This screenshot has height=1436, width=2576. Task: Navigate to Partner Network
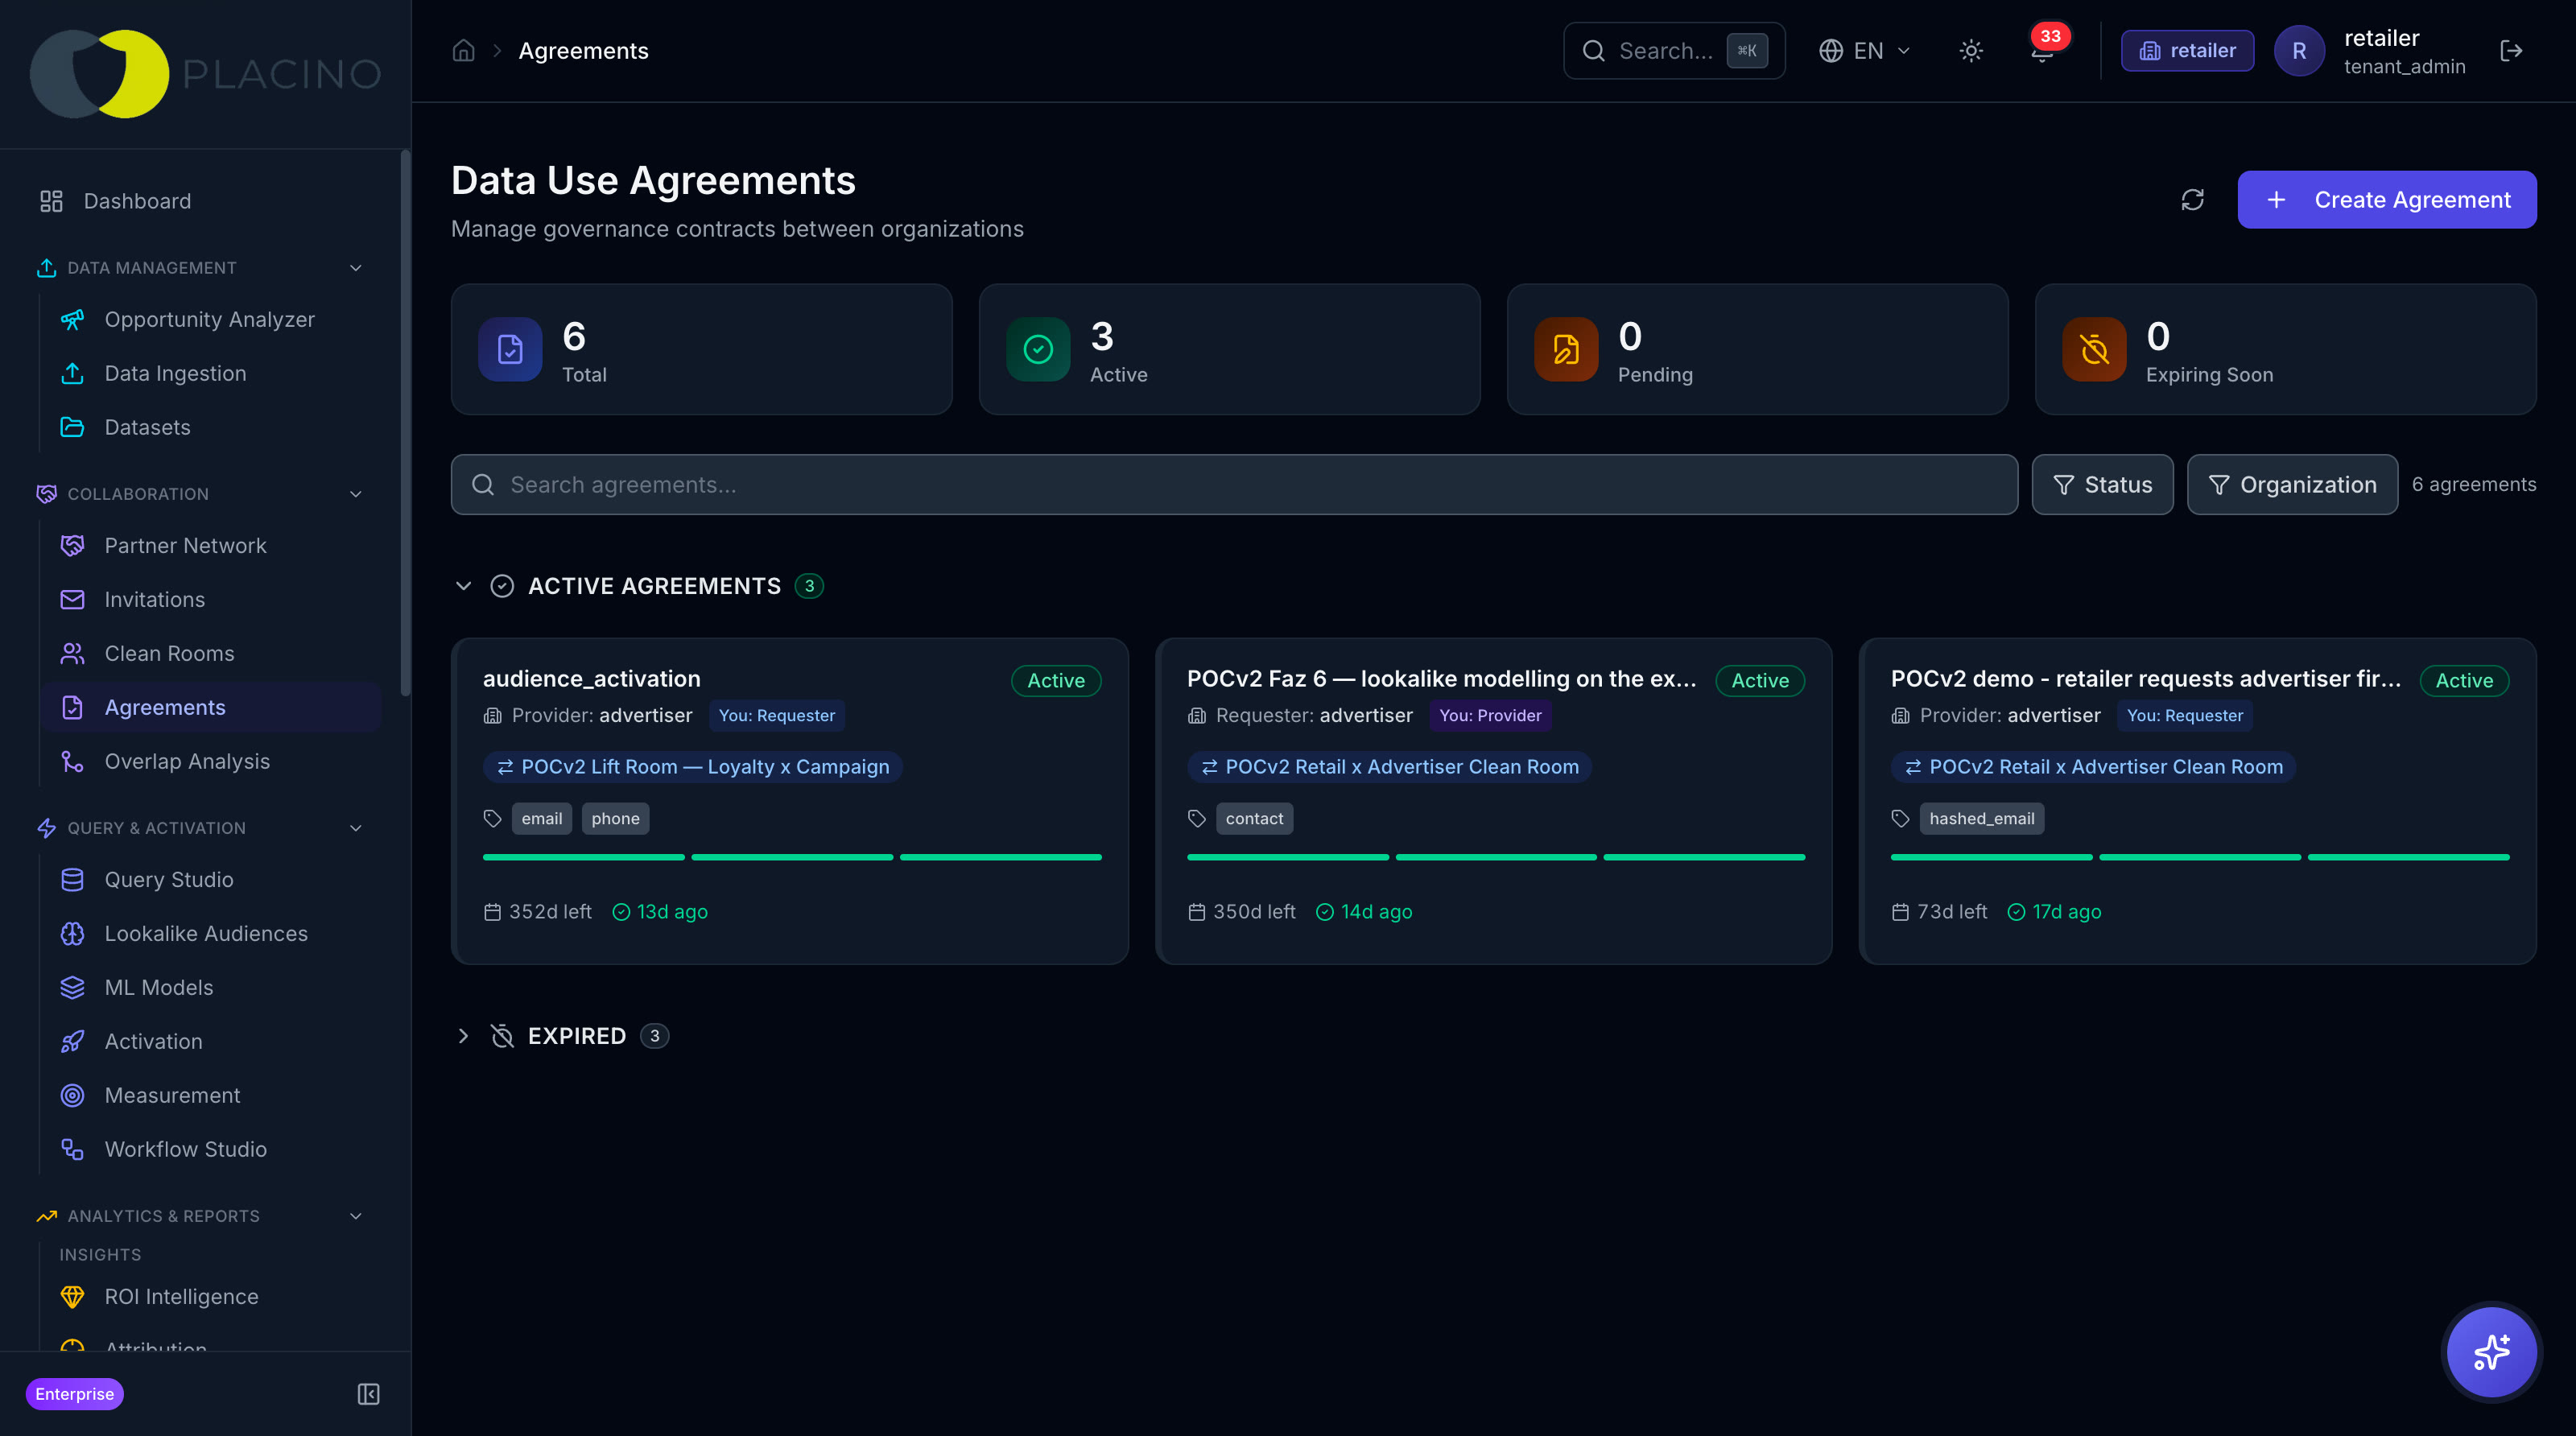click(x=212, y=545)
